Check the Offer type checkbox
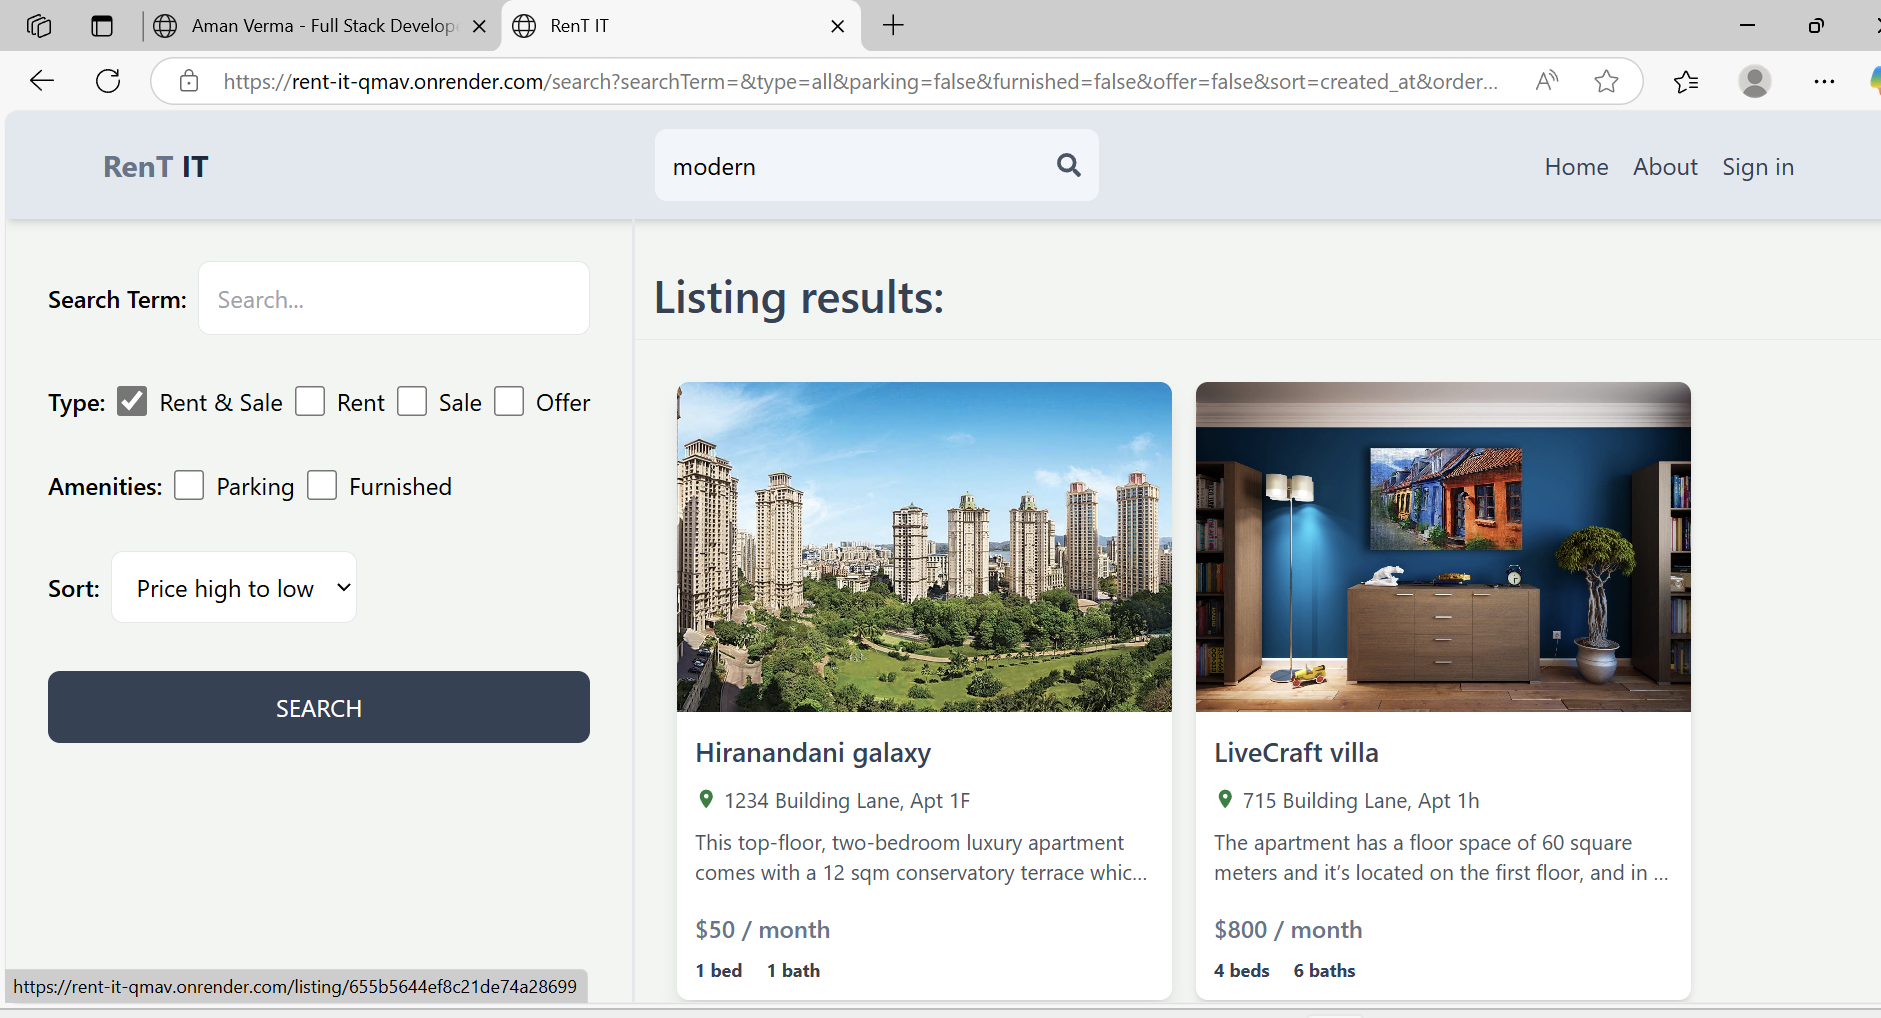Screen dimensions: 1881x1018 509,401
